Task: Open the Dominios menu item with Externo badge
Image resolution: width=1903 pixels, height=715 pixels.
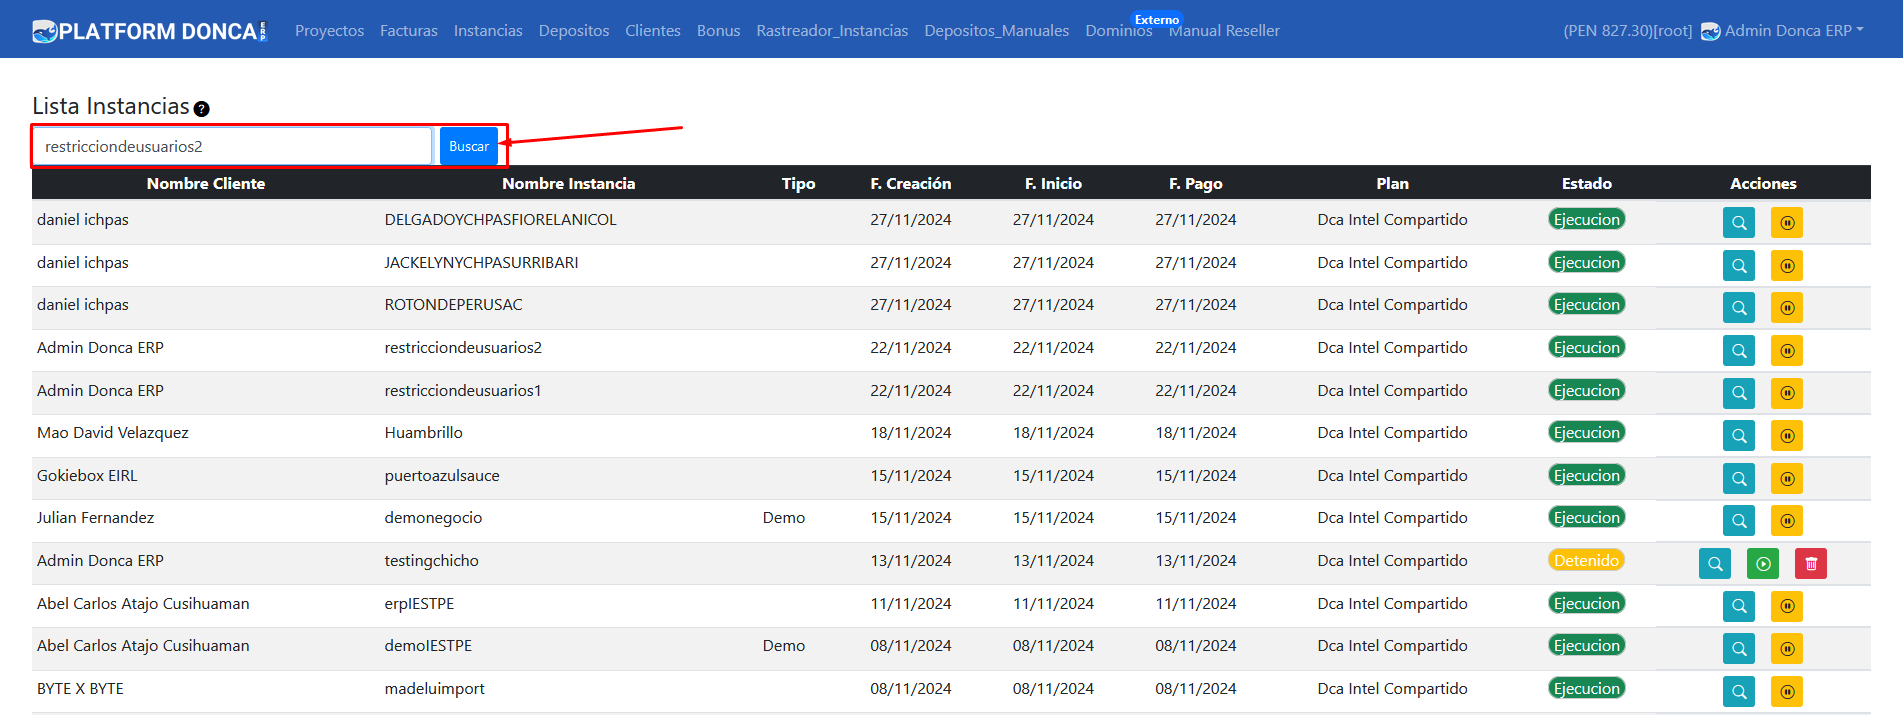Action: (x=1118, y=31)
